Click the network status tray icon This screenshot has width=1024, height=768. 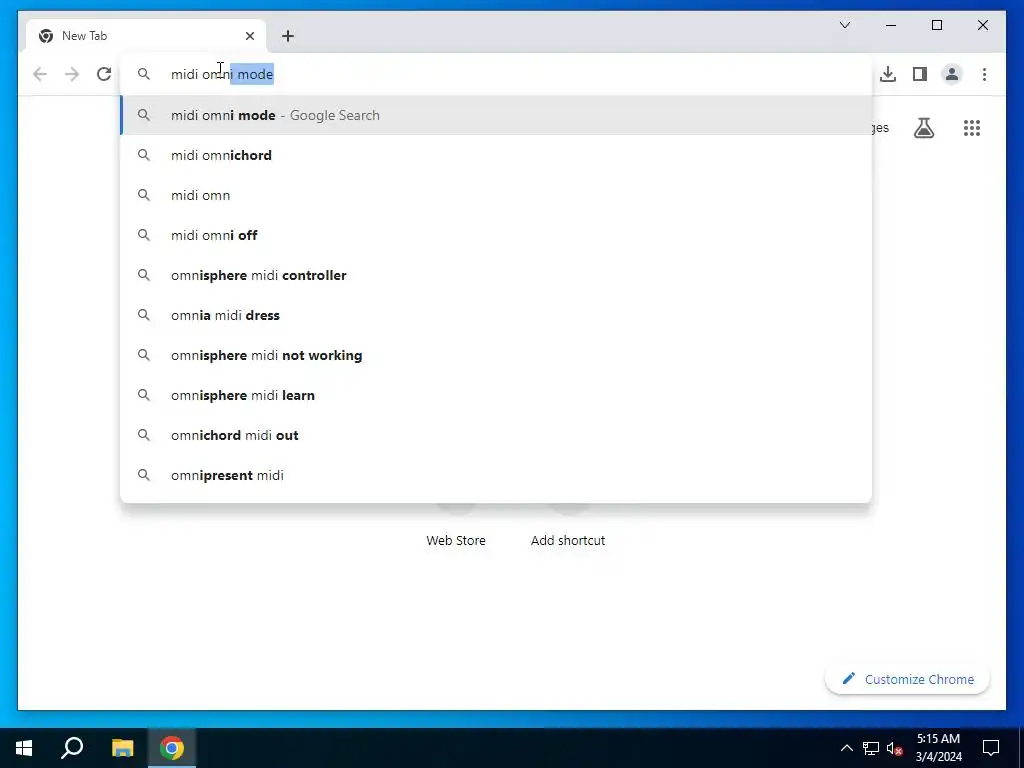coord(871,748)
